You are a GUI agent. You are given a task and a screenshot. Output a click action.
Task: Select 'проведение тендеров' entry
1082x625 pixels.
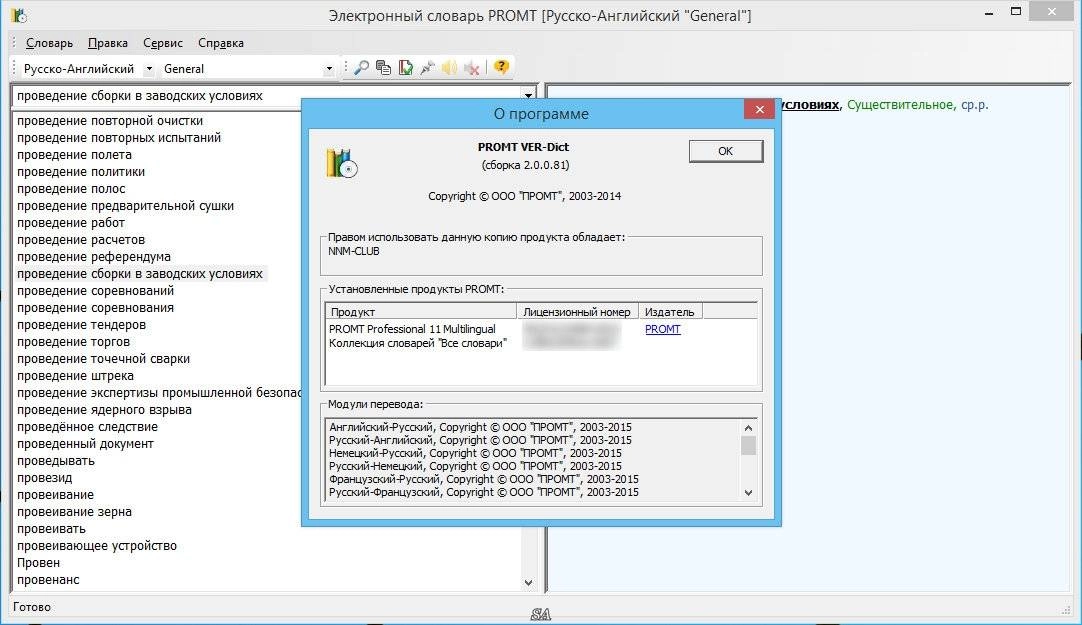click(x=81, y=325)
